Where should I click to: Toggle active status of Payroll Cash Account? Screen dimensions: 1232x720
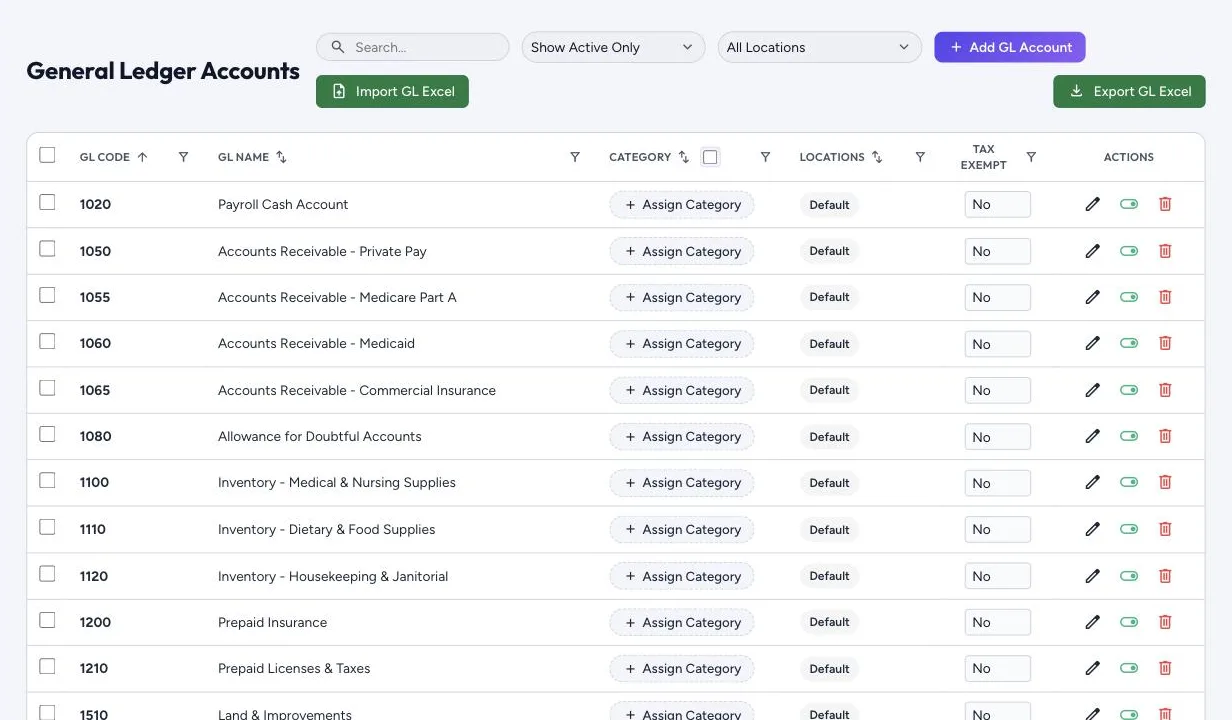point(1129,204)
